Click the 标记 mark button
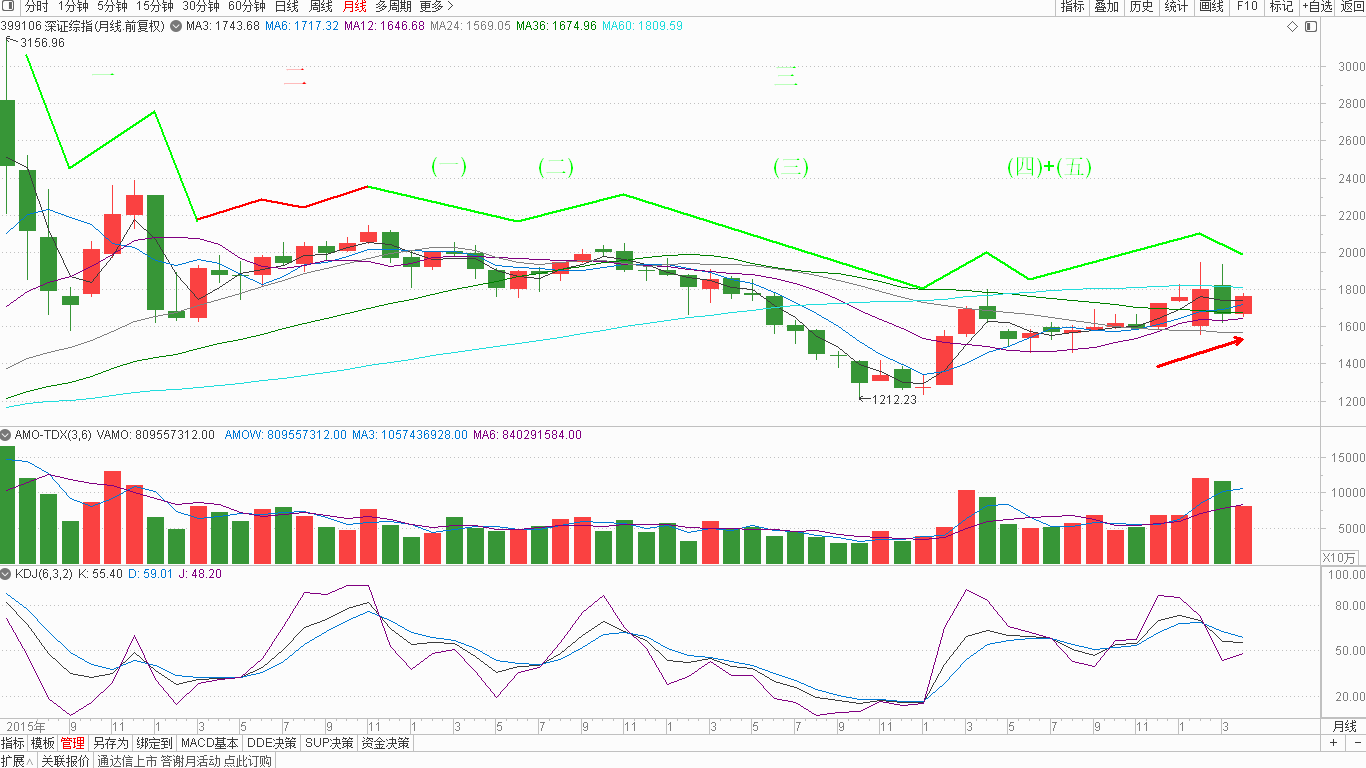Viewport: 1366px width, 768px height. pyautogui.click(x=1281, y=6)
